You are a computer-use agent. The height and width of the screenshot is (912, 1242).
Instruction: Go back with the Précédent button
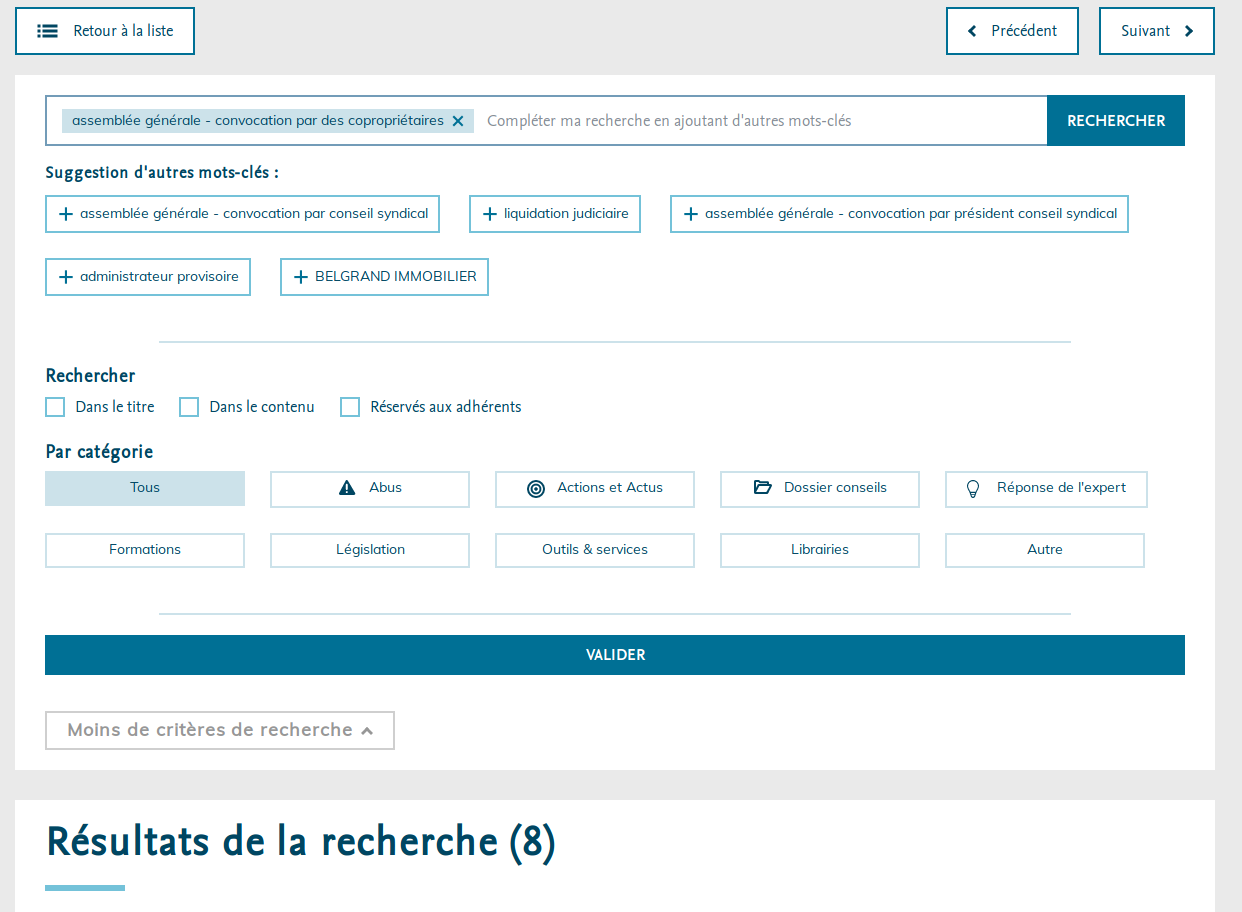point(1012,31)
